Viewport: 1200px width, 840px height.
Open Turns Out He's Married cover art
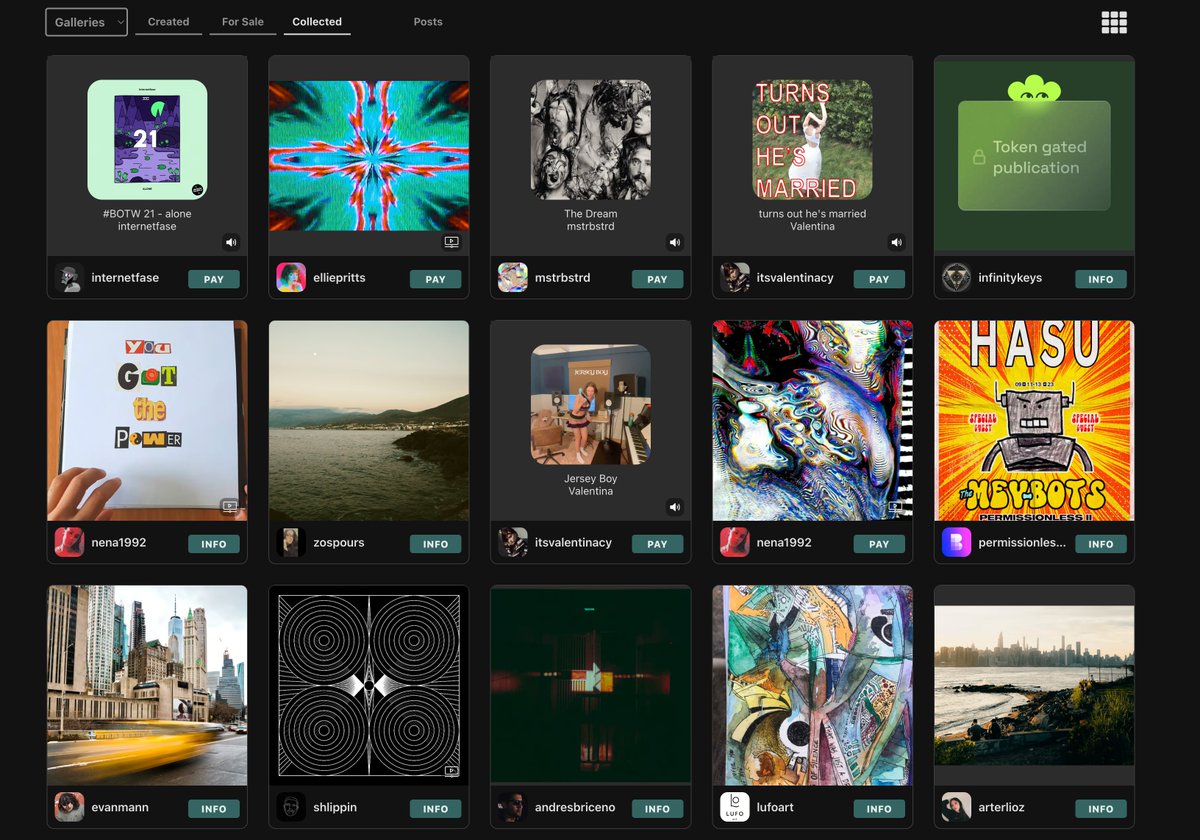tap(812, 140)
